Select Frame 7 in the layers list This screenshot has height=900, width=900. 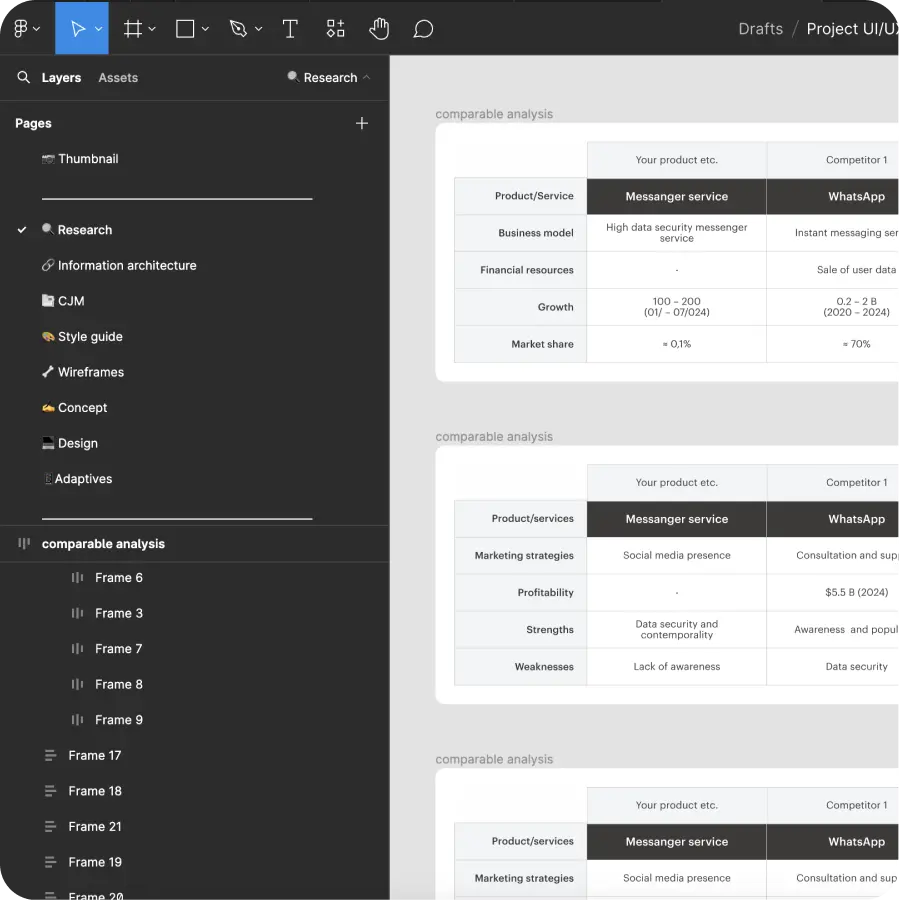point(117,648)
